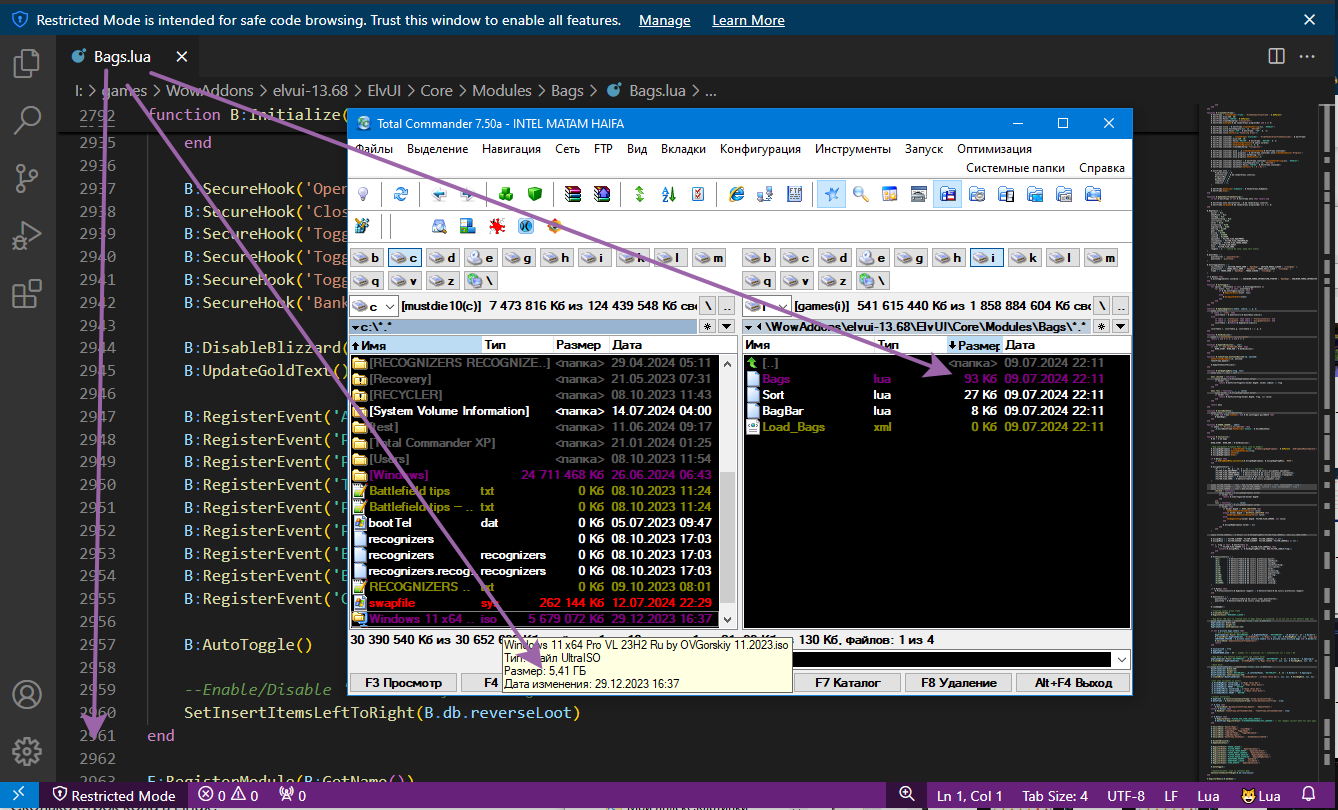Open the notifications bell in status bar
The width and height of the screenshot is (1338, 810).
1308,795
